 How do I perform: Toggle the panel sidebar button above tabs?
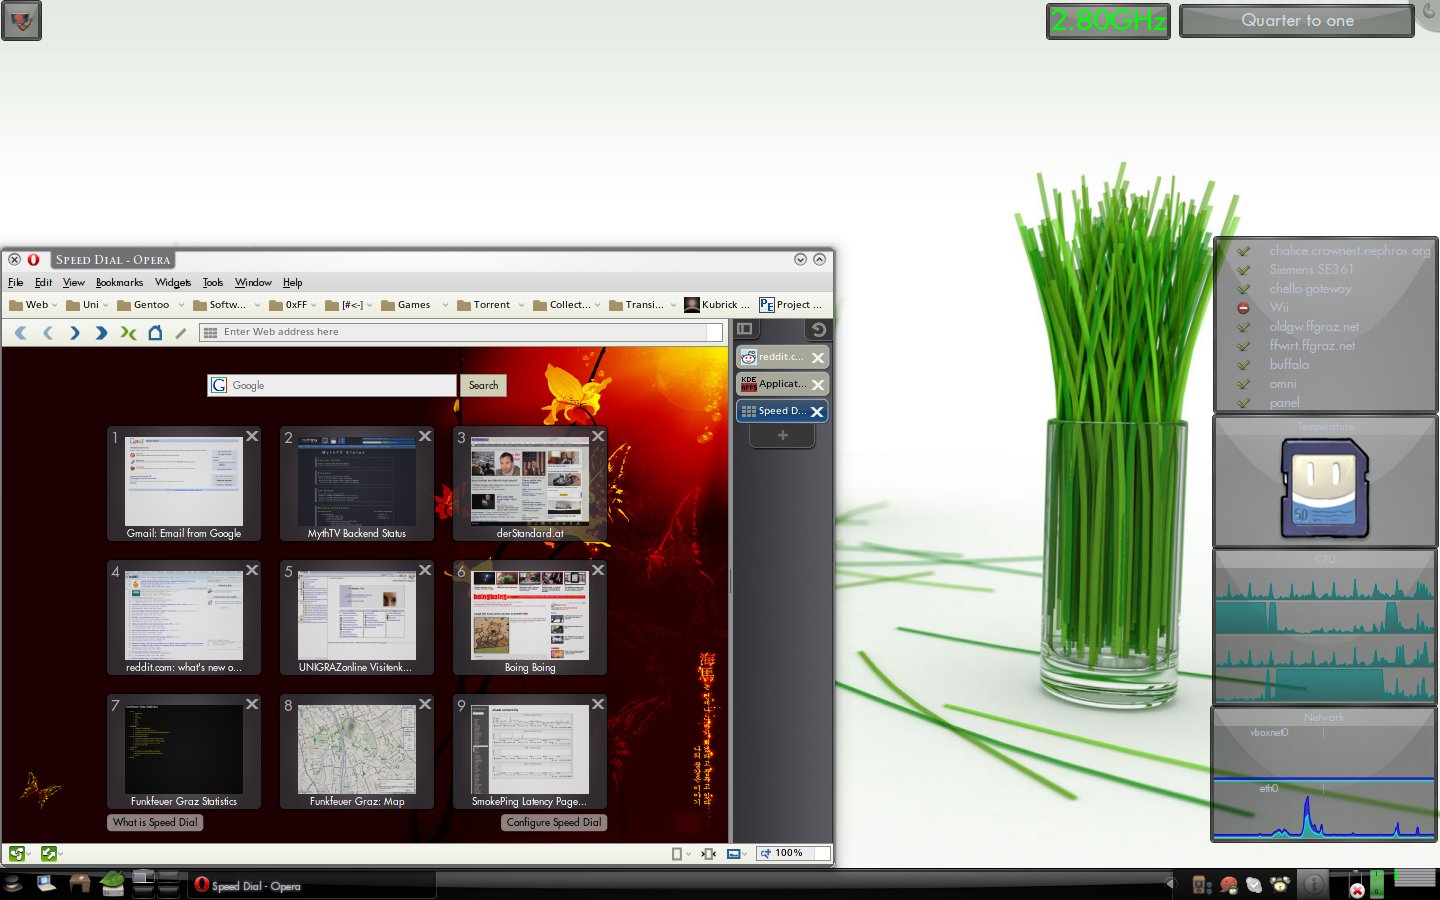tap(745, 329)
